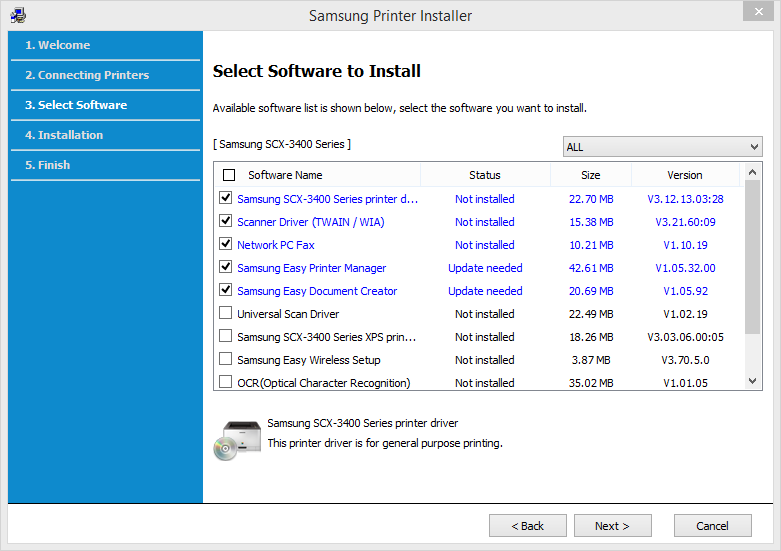Check the Samsung Easy Wireless Setup checkbox

click(226, 359)
